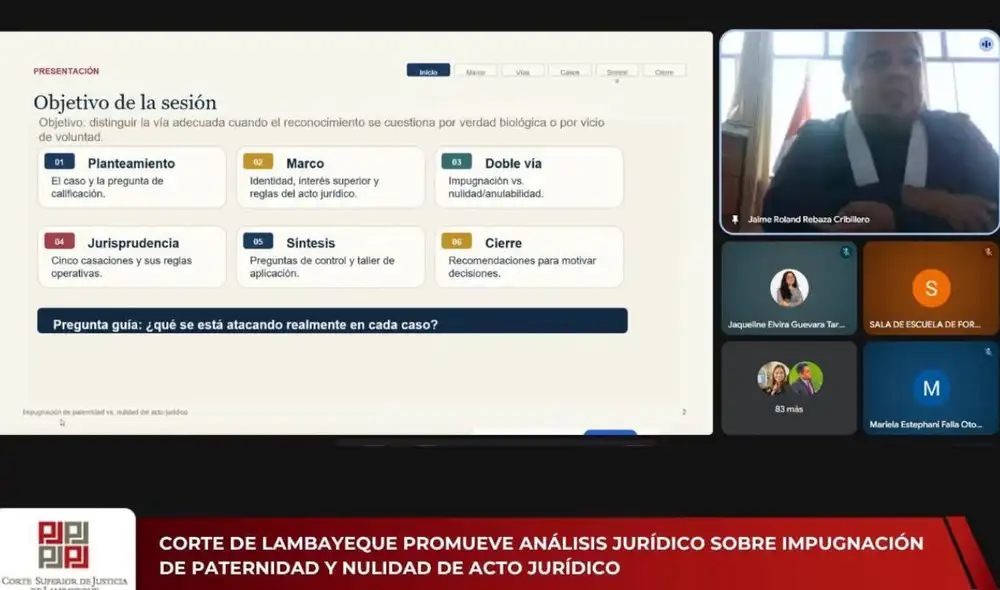Image resolution: width=1000 pixels, height=590 pixels.
Task: Click the Preguntas de control y taller text
Action: tap(322, 267)
